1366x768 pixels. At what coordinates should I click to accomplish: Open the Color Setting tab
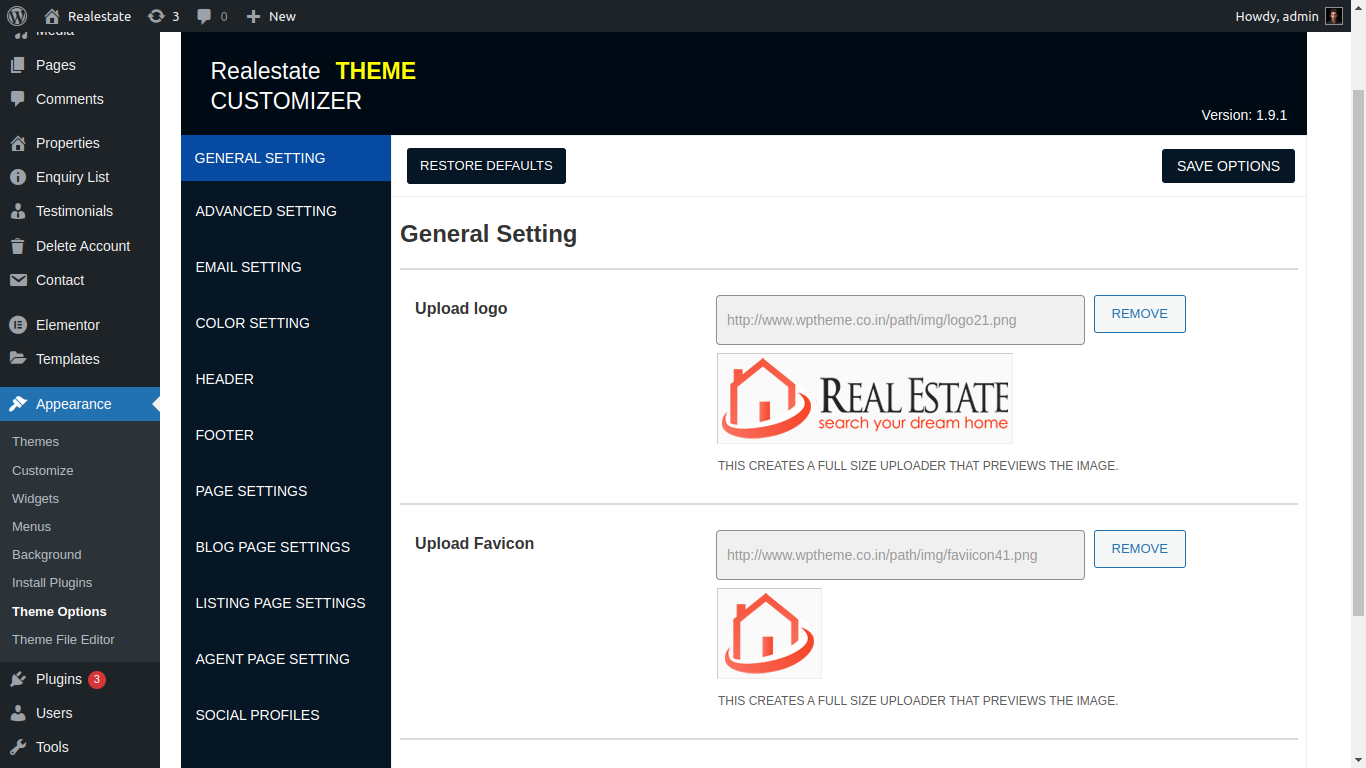pyautogui.click(x=252, y=323)
